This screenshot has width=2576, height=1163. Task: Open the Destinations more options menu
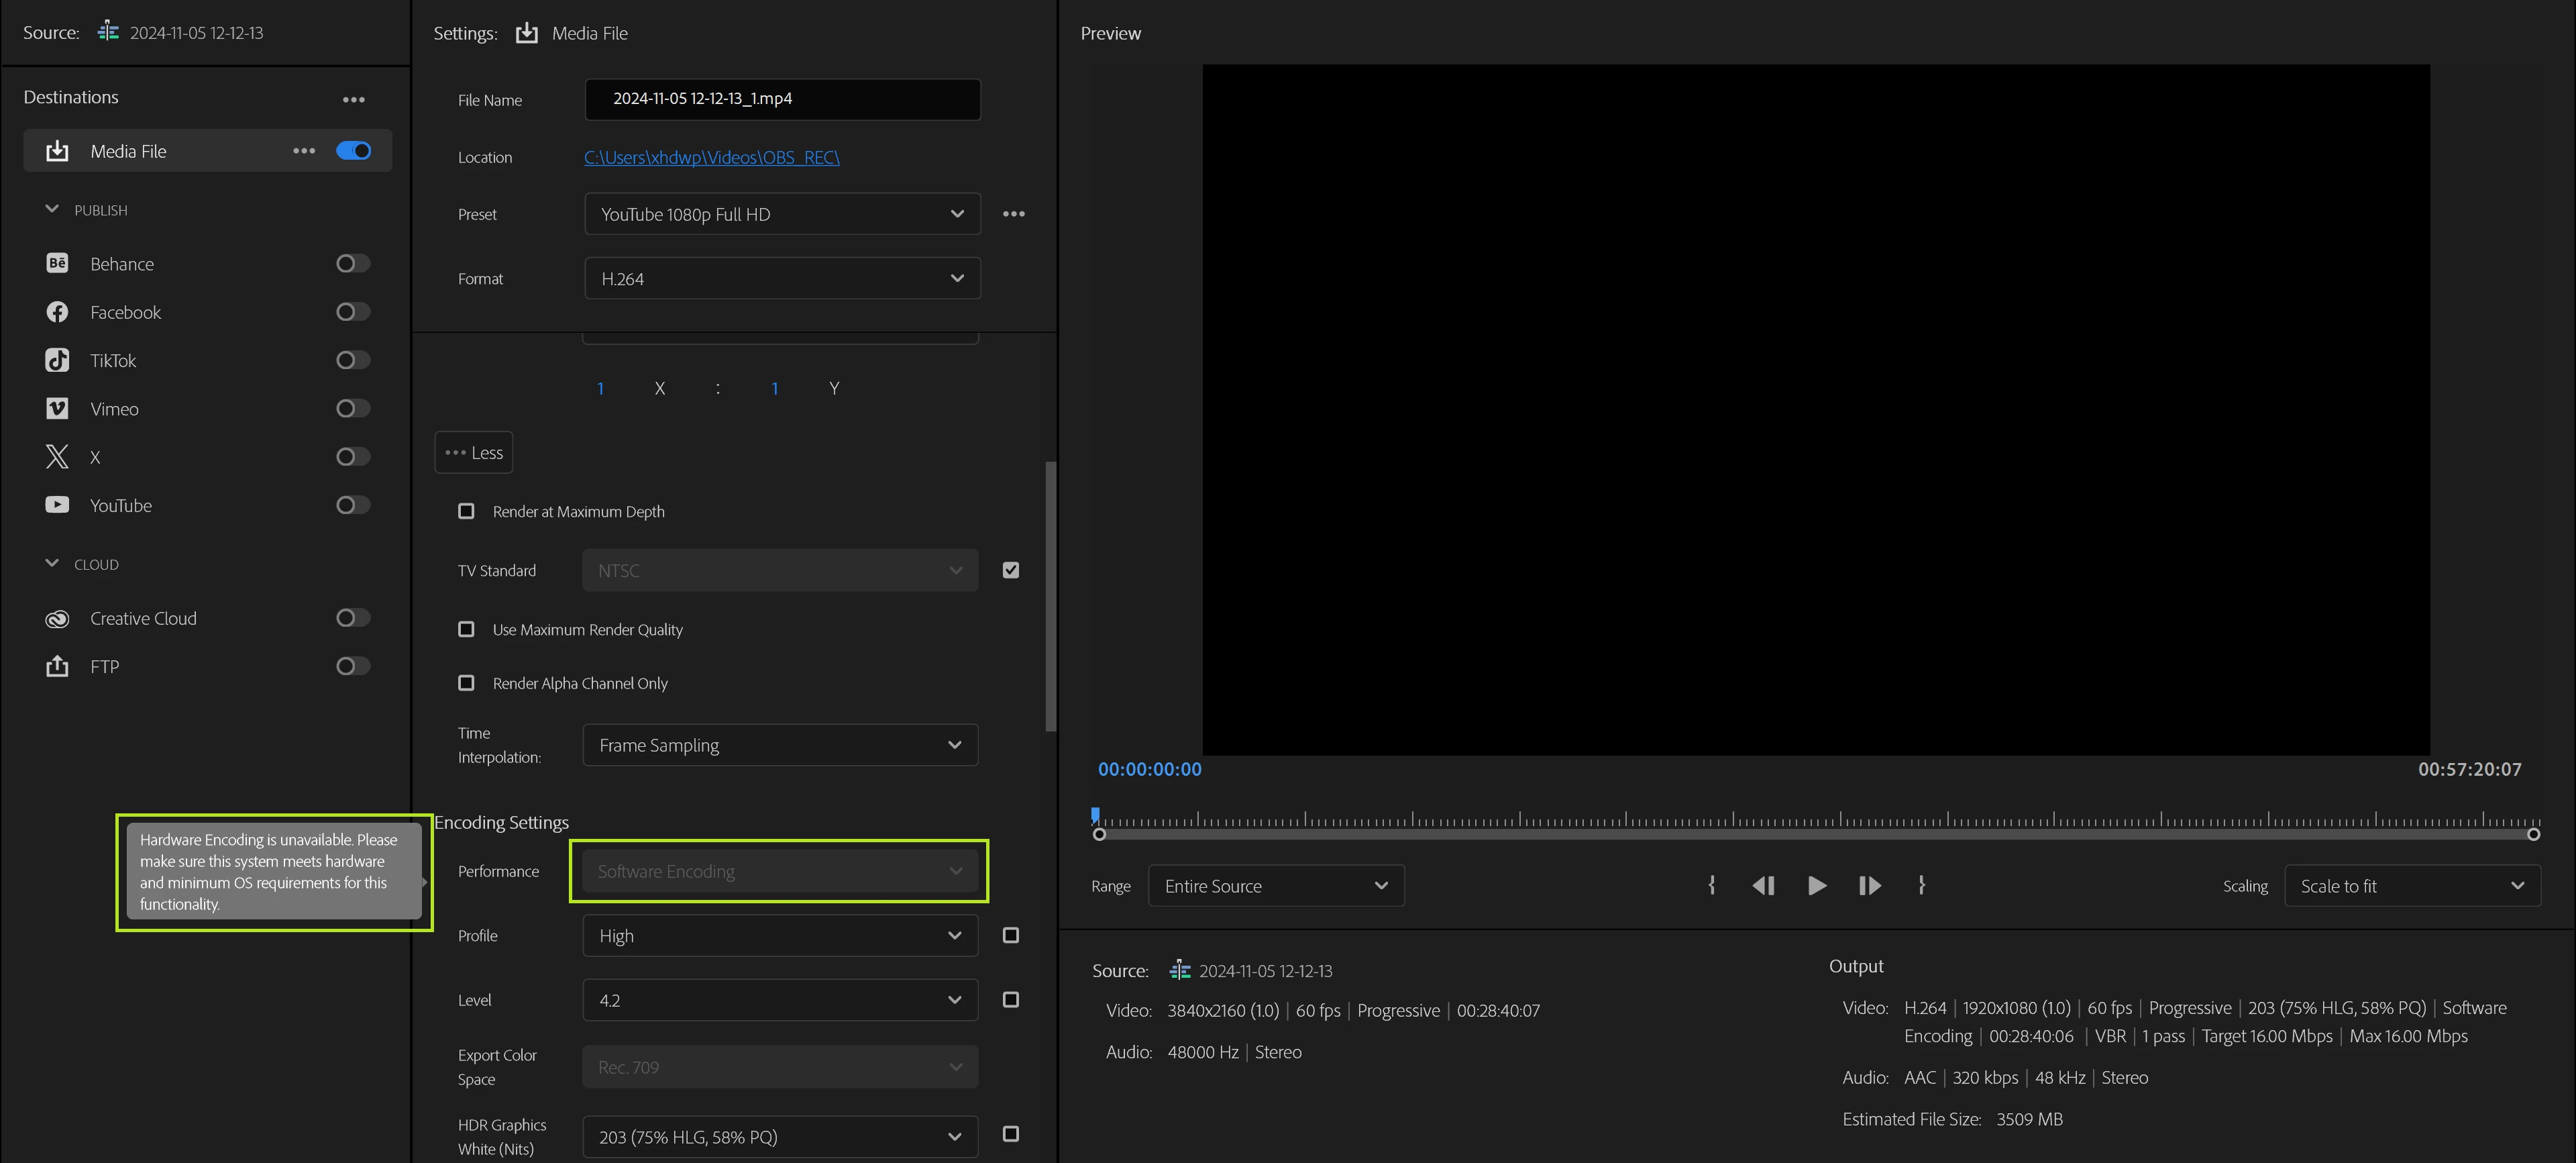coord(353,99)
